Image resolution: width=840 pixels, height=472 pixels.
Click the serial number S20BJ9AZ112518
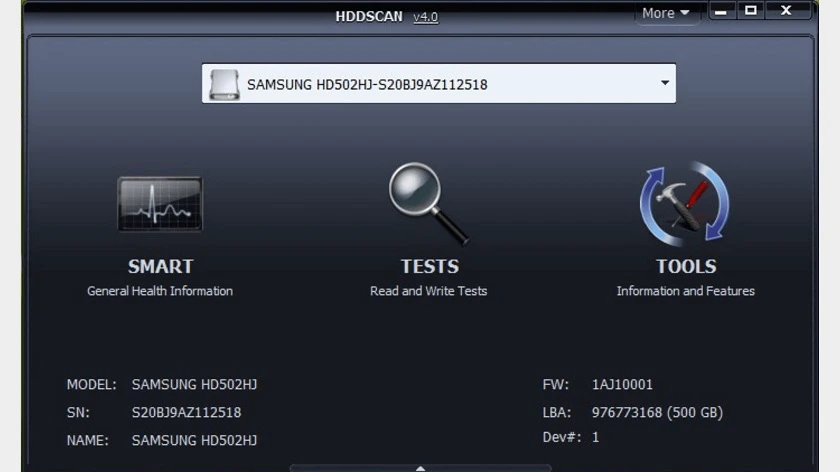point(186,413)
